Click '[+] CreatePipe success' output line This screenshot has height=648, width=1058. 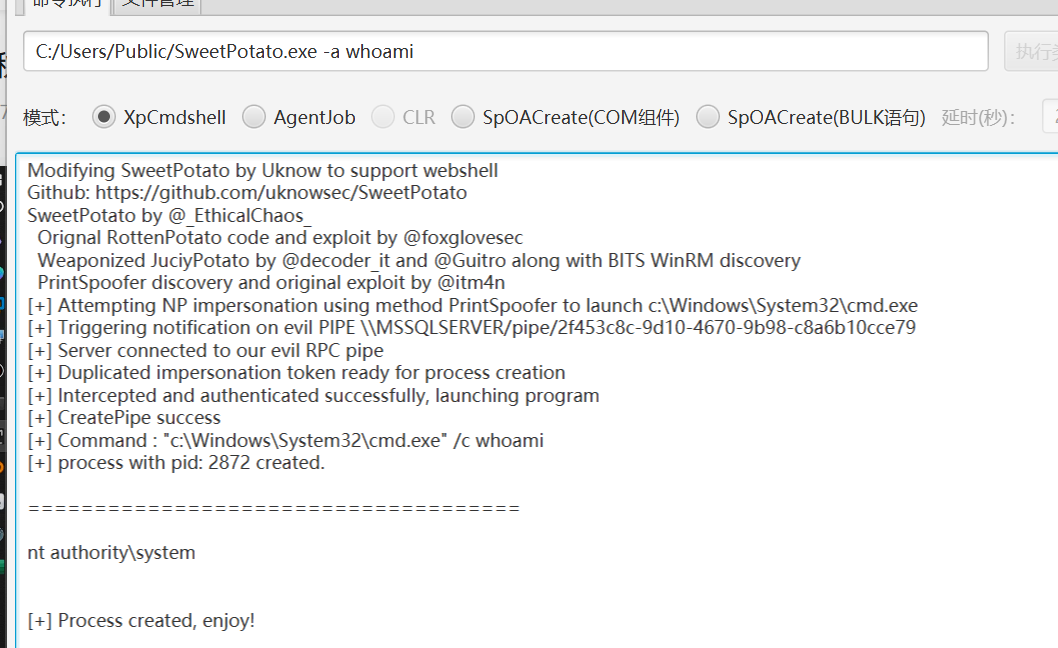tap(124, 418)
